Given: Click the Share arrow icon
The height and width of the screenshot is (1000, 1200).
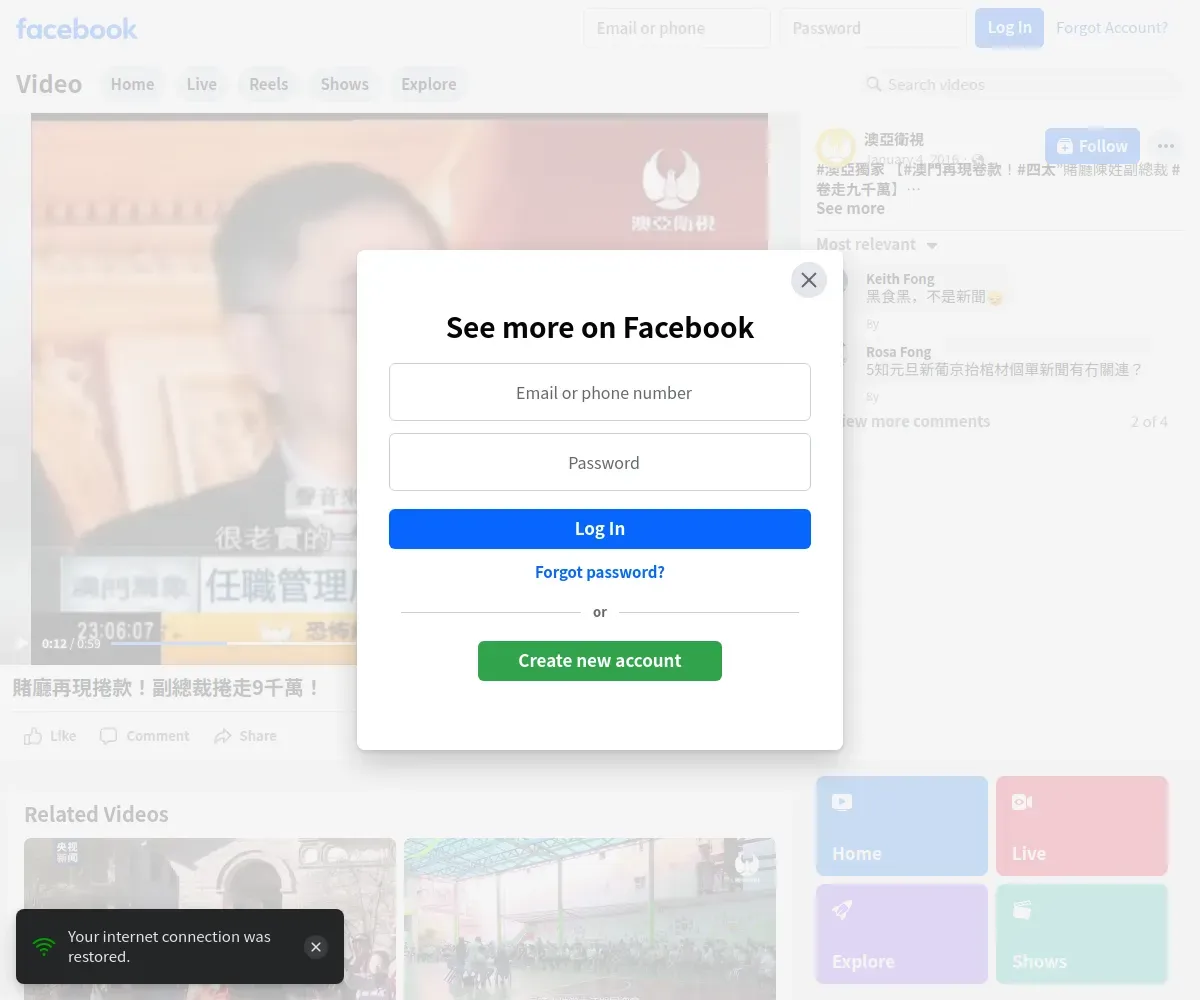Looking at the screenshot, I should pos(223,736).
